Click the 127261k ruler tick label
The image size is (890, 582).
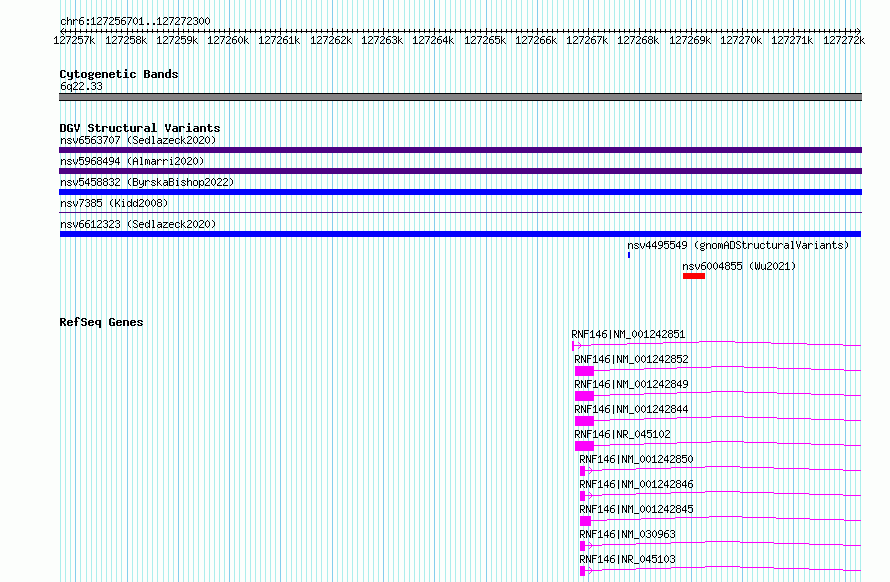(279, 40)
